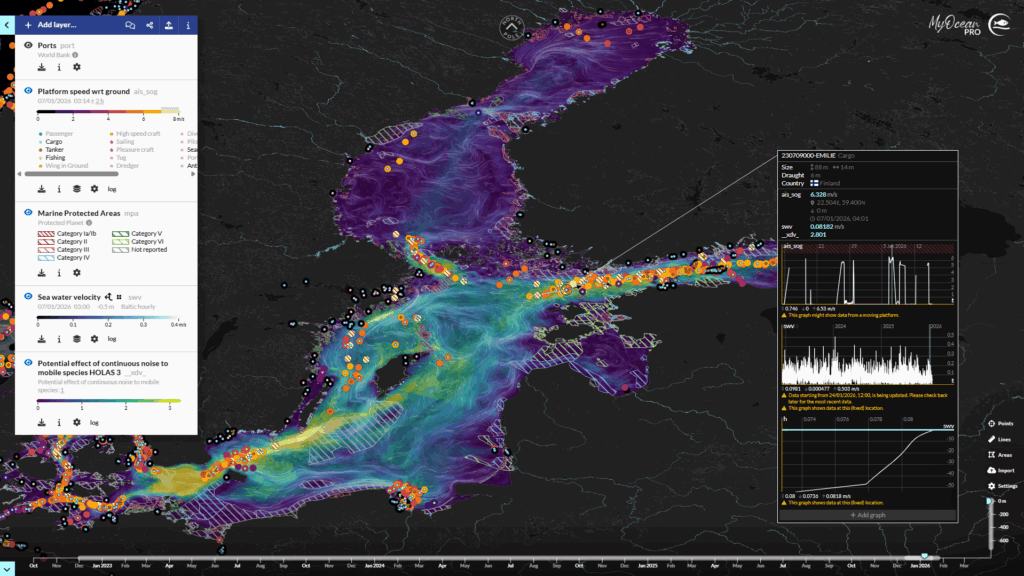Download the Ports layer data
1024x576 pixels.
click(x=41, y=68)
